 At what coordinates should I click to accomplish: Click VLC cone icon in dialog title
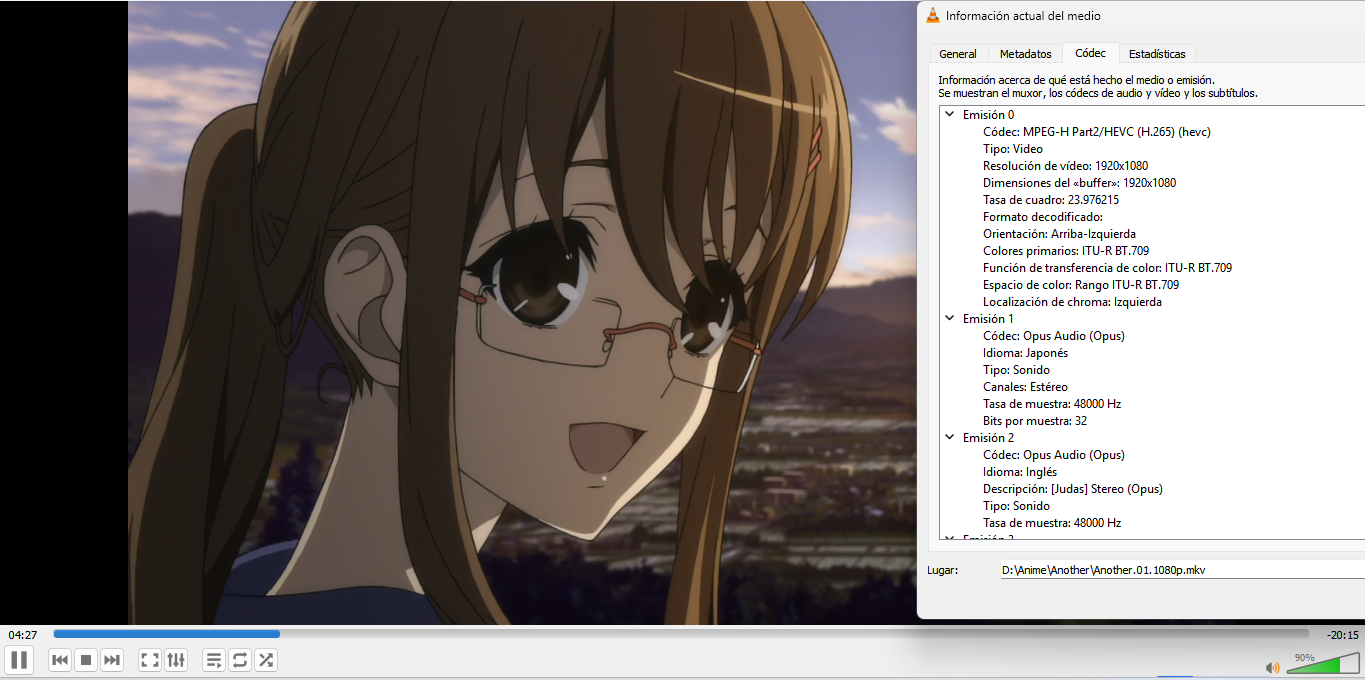[933, 15]
